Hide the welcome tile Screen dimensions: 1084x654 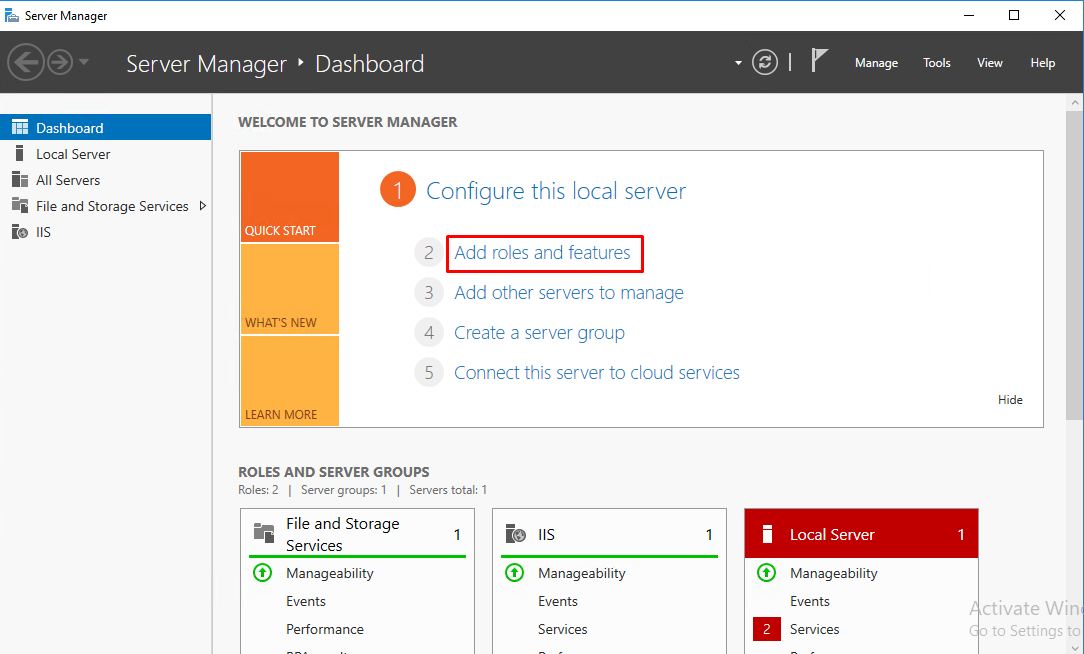point(1010,400)
